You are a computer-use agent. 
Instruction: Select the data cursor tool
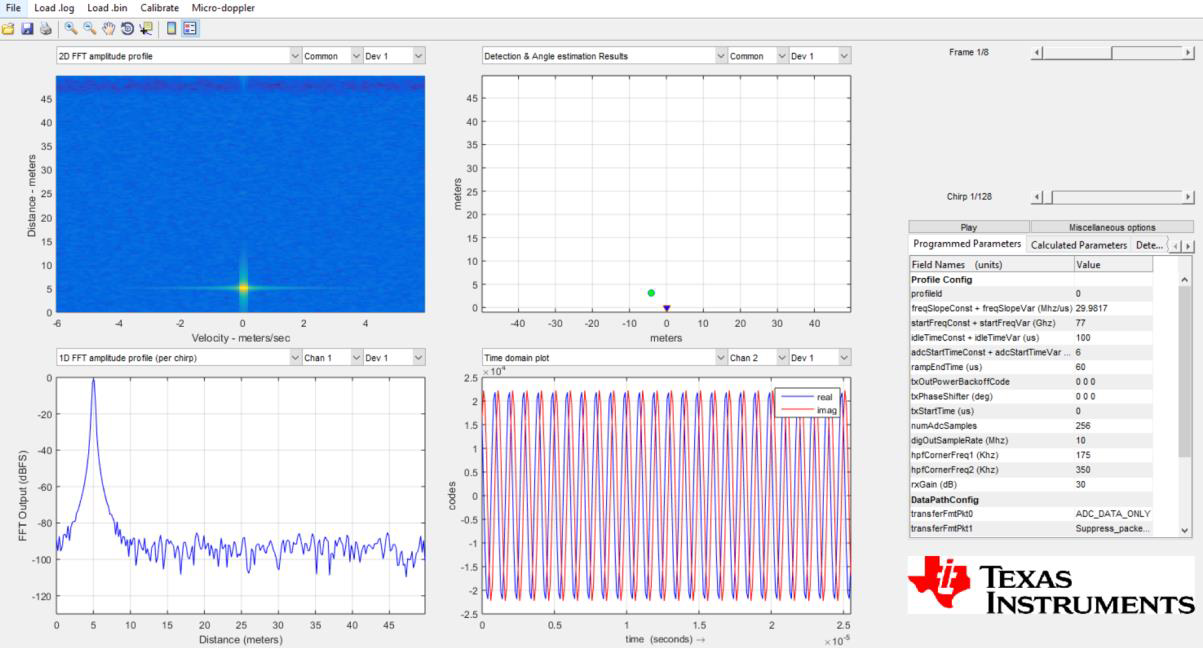(x=147, y=29)
